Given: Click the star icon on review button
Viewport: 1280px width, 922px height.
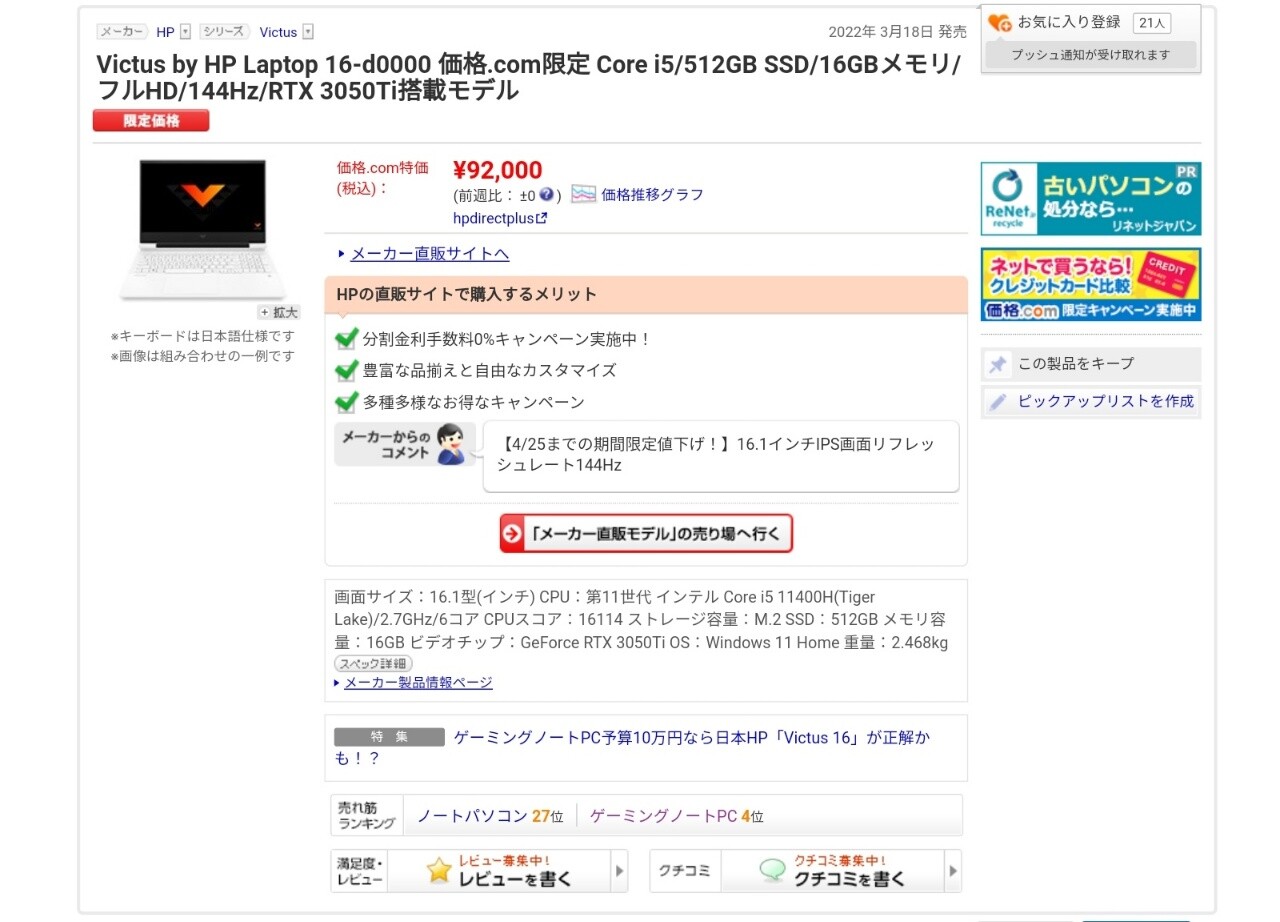Looking at the screenshot, I should 439,871.
